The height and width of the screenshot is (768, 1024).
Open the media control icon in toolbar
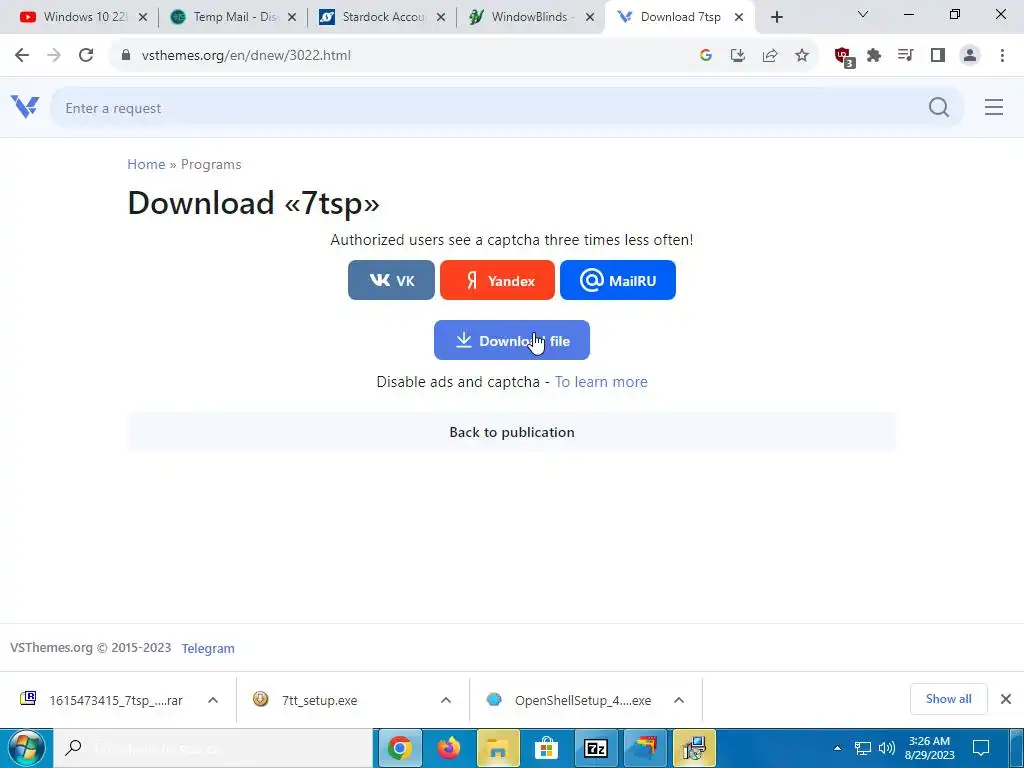pos(906,56)
